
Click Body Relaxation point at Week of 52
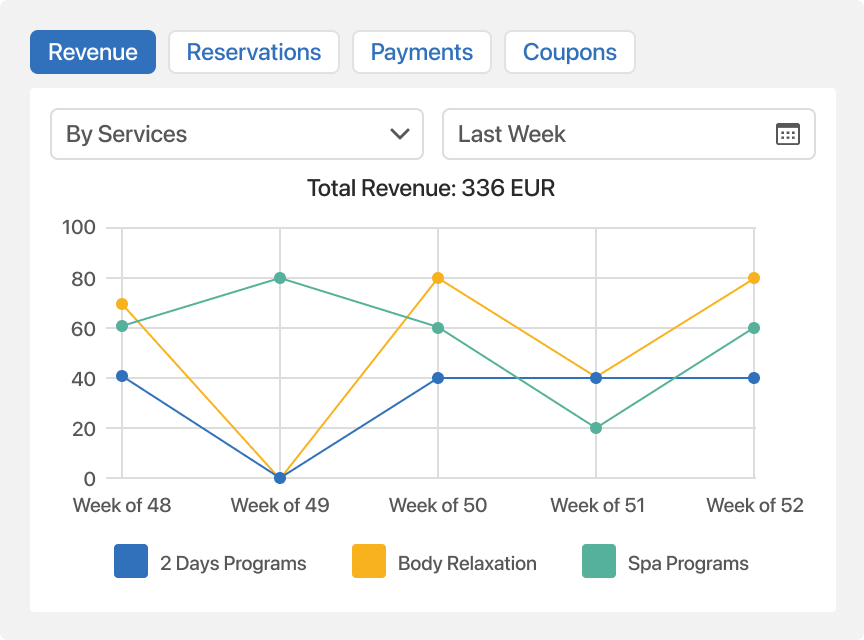(754, 278)
